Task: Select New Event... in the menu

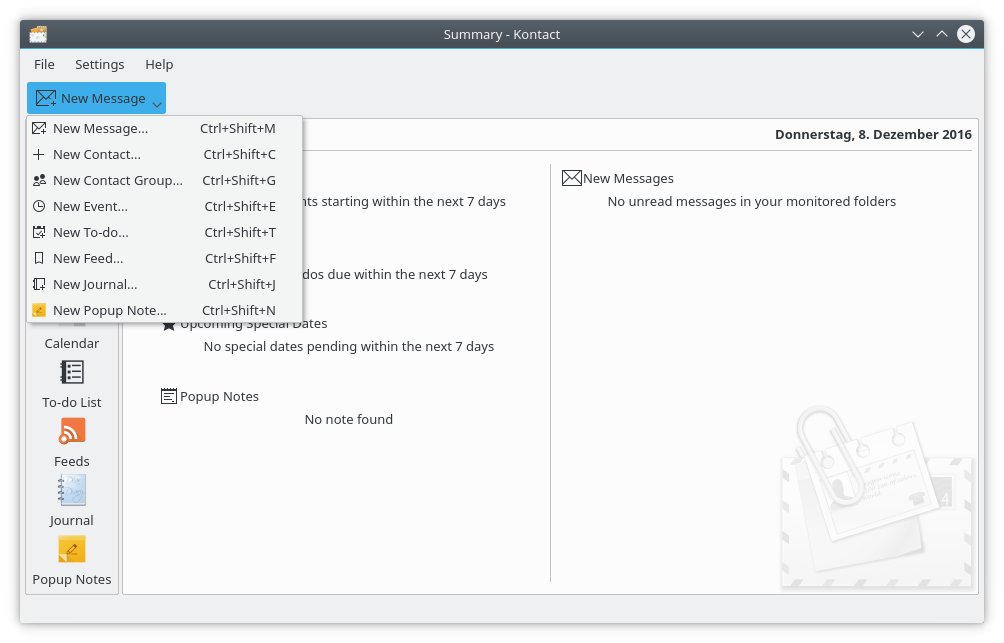Action: pos(90,206)
